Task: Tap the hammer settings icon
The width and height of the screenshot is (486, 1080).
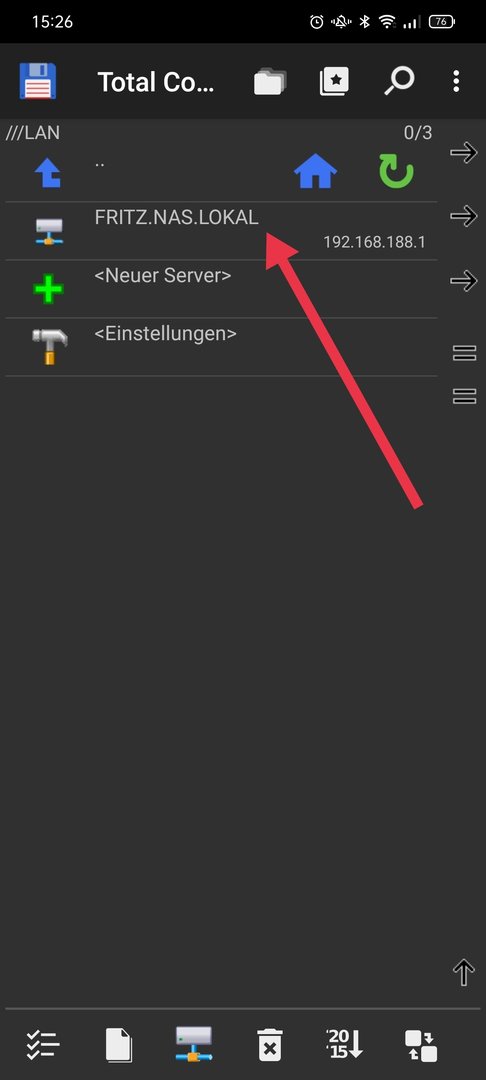Action: 50,346
